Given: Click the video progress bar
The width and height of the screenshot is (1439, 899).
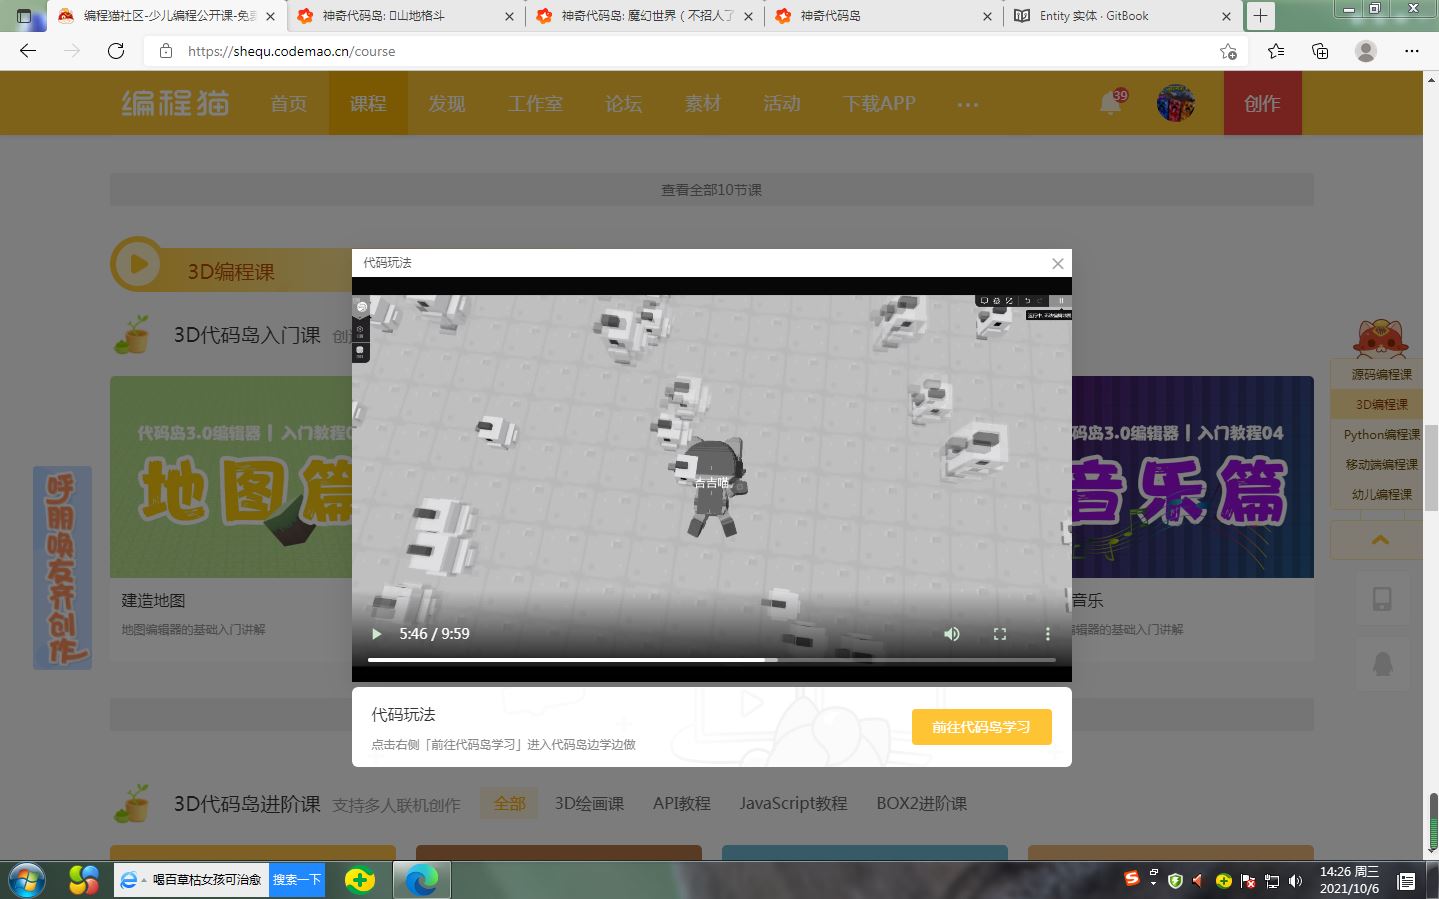Looking at the screenshot, I should click(x=712, y=660).
